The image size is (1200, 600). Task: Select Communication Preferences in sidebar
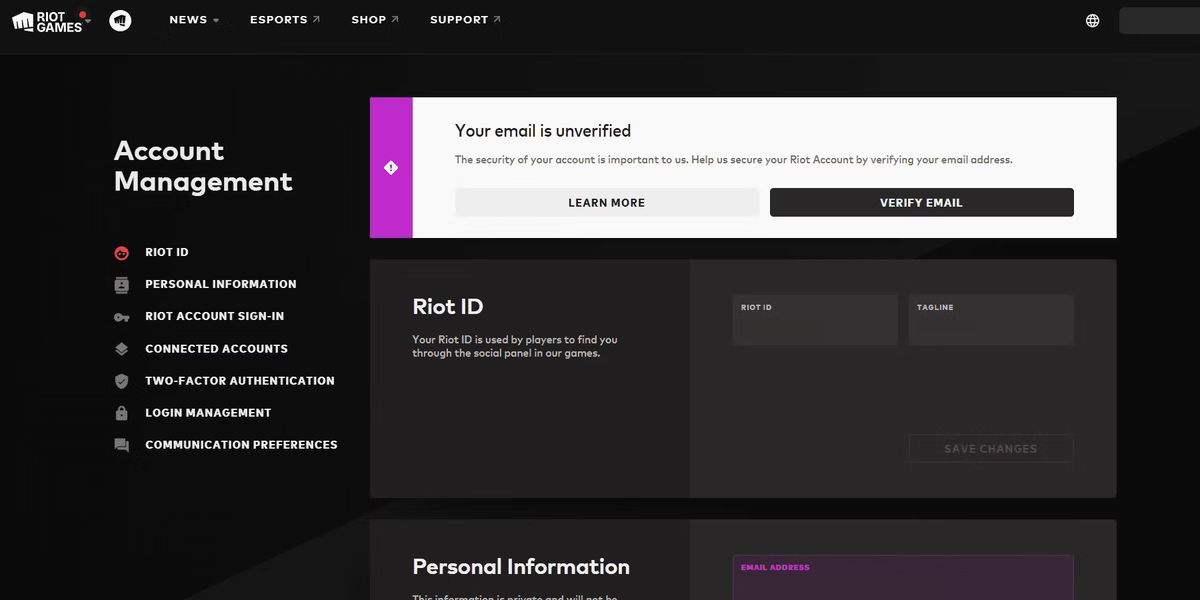coord(241,445)
